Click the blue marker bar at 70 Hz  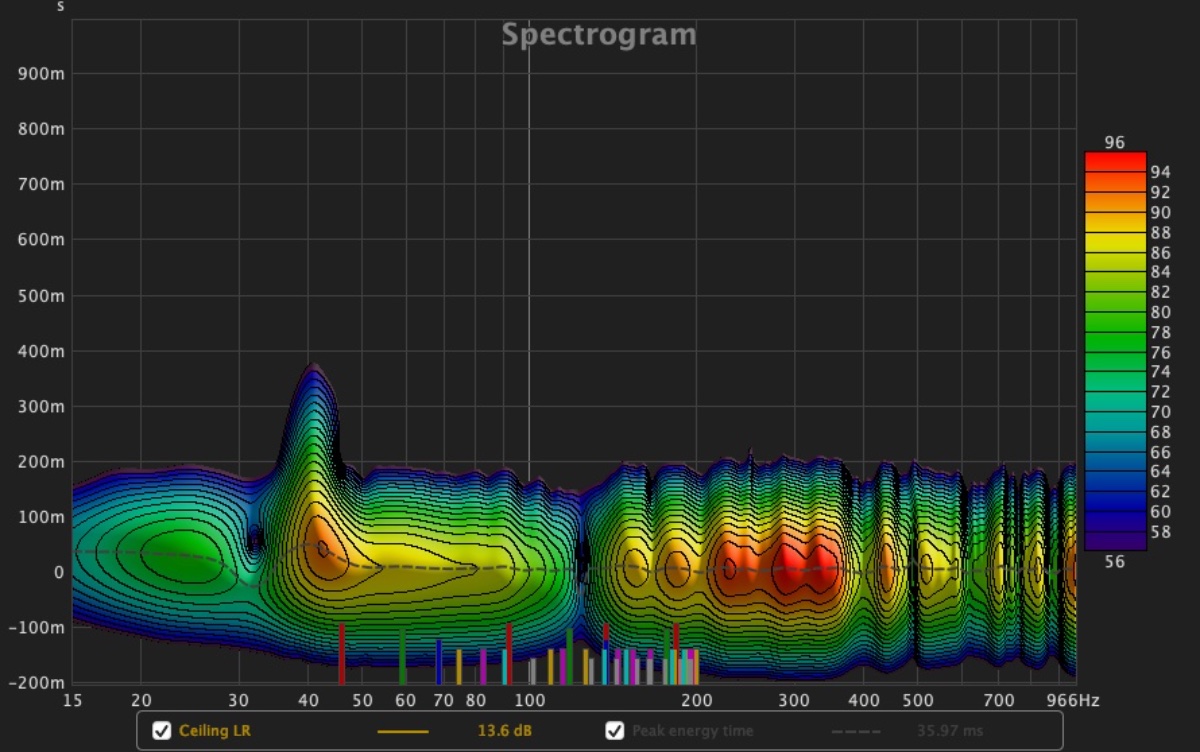click(x=438, y=662)
